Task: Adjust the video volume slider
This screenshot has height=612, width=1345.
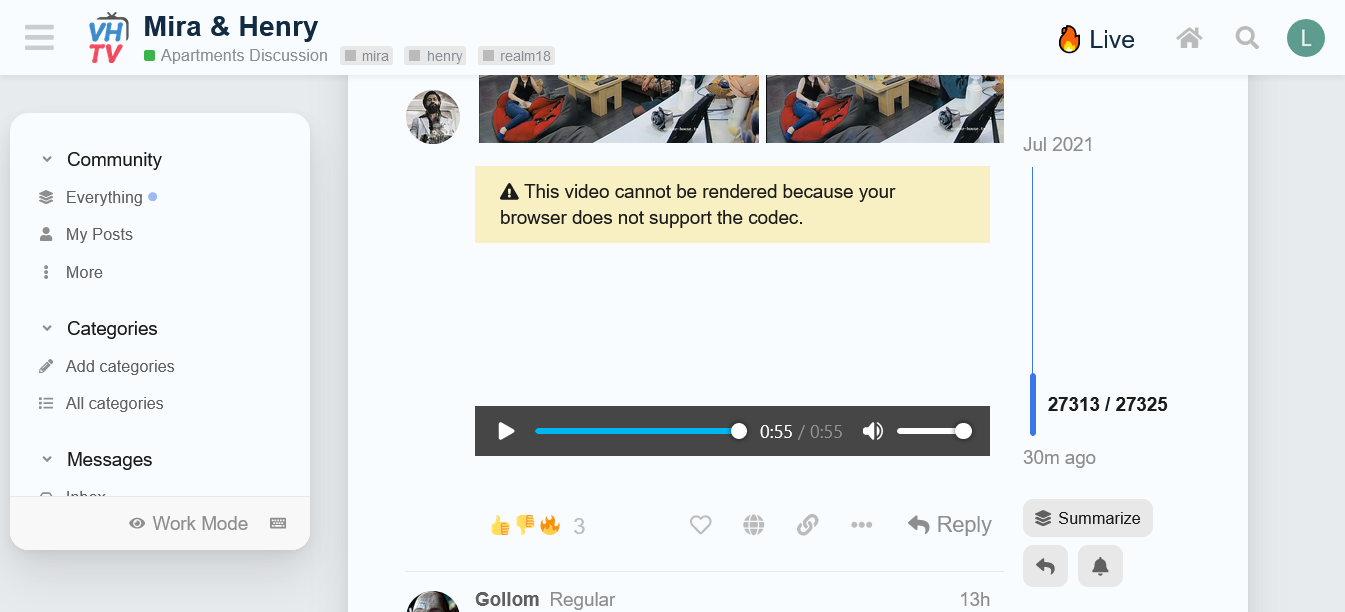Action: coord(932,431)
